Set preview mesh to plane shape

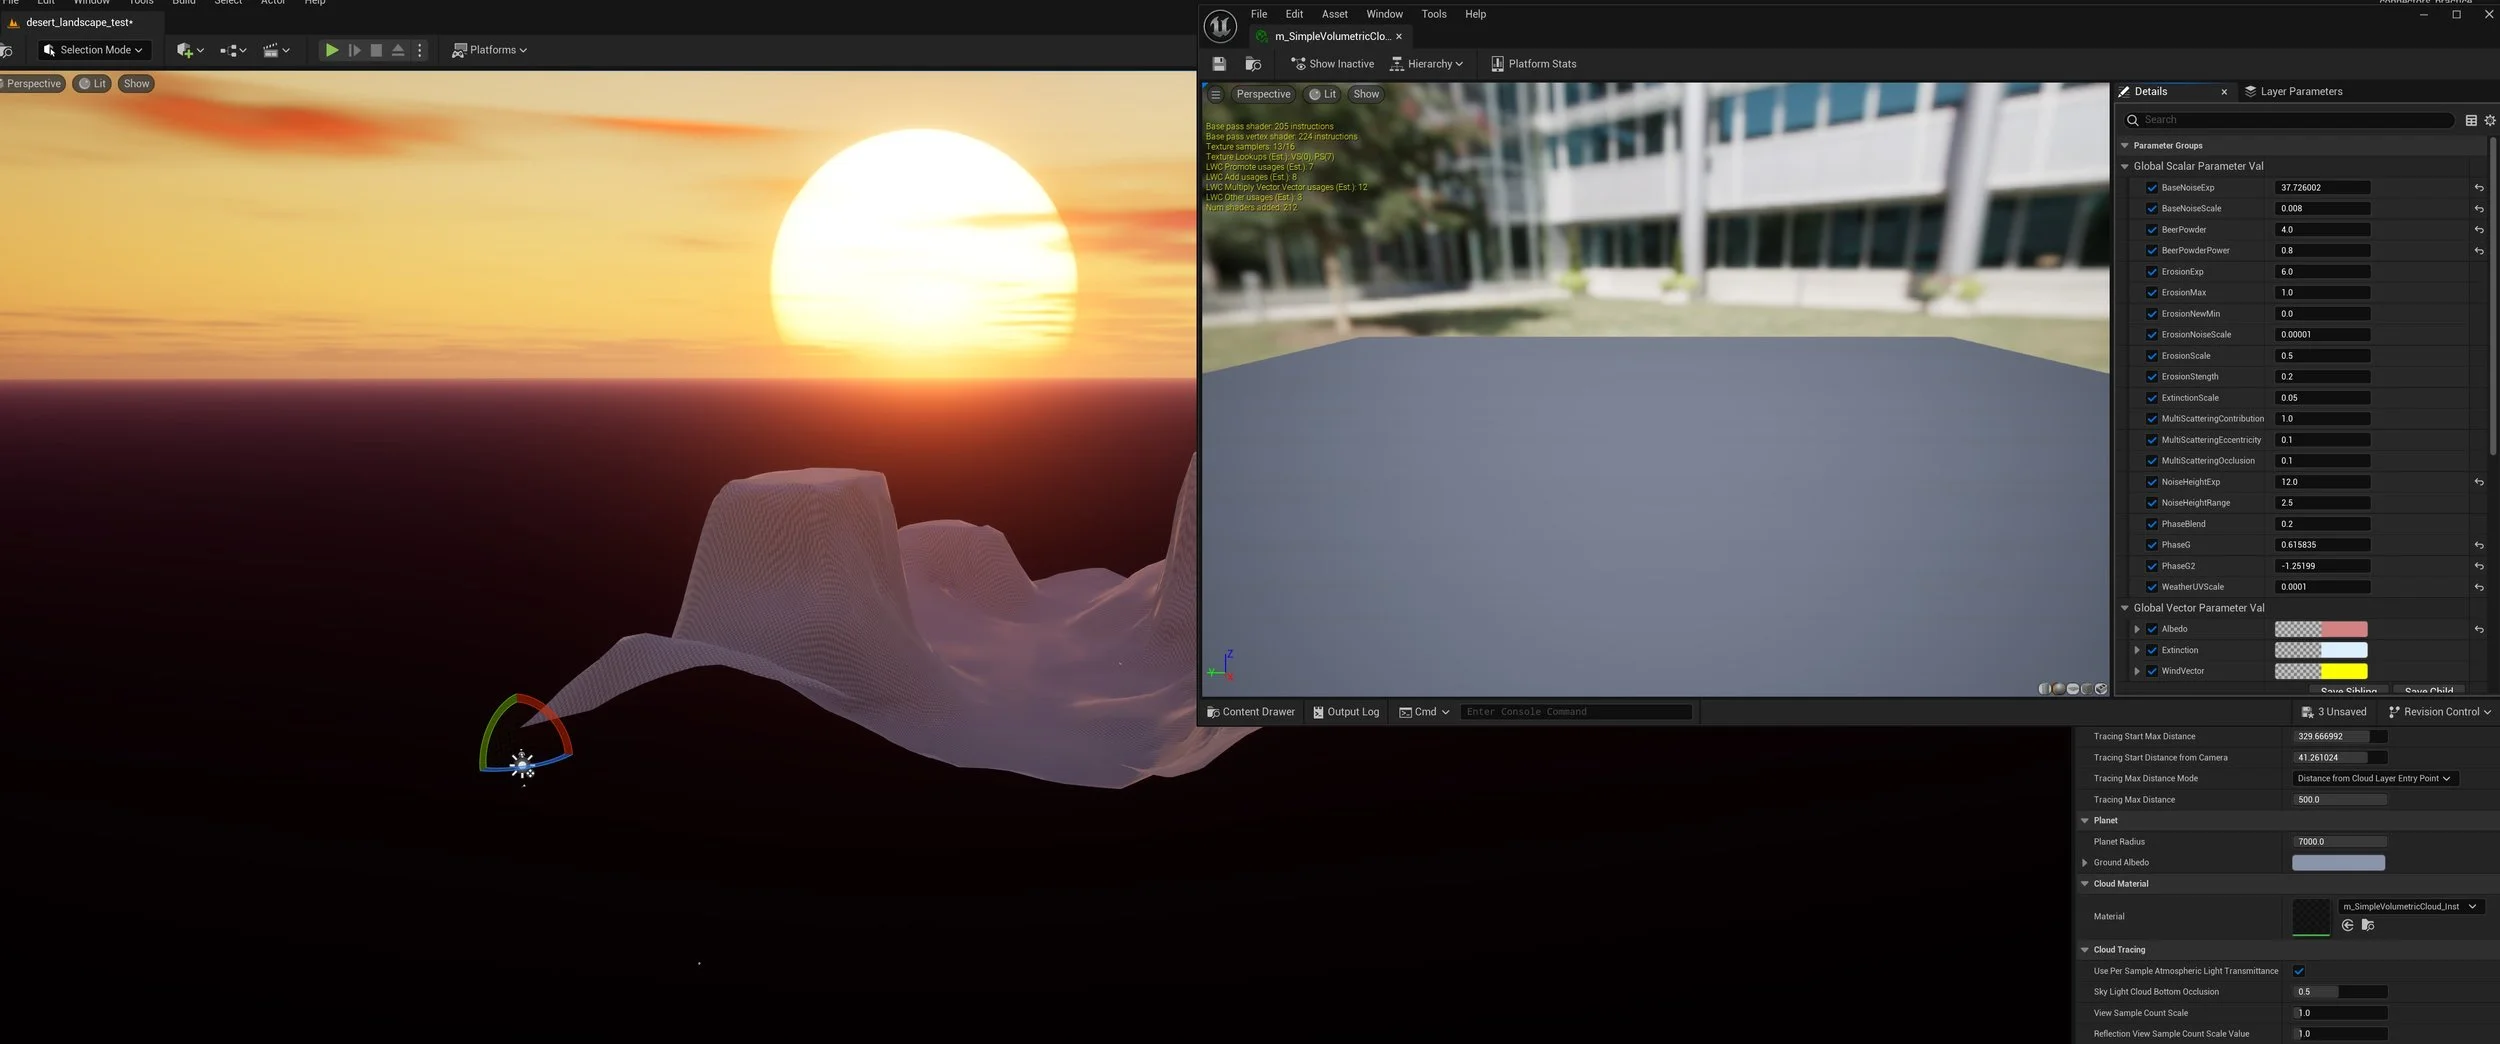pos(2072,689)
